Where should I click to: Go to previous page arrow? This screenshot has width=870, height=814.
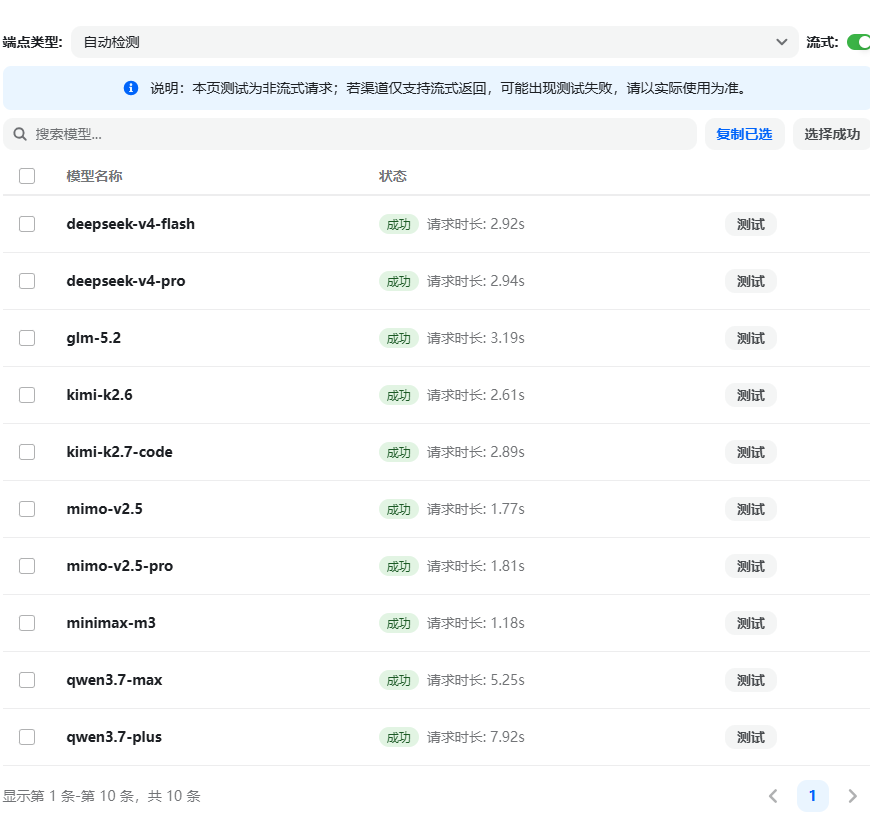point(773,796)
